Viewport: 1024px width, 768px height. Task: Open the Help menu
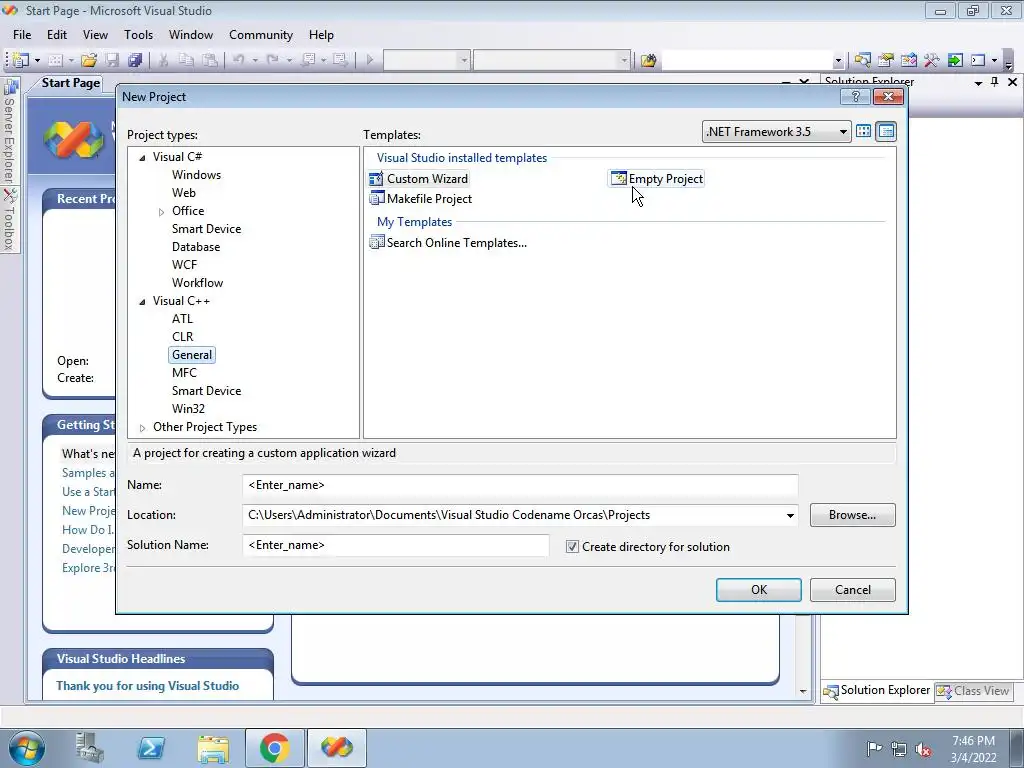321,35
